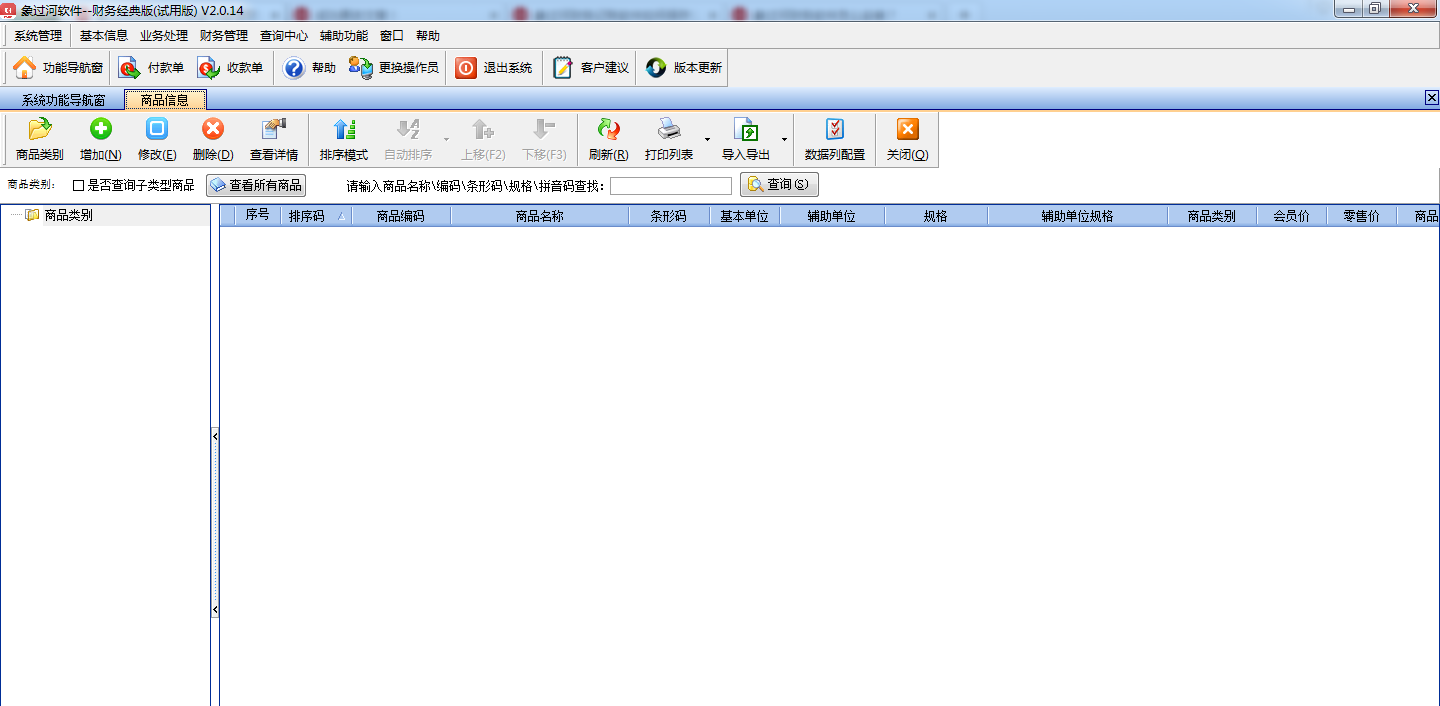Open 打印列表 dropdown arrow
Screen dimensions: 1440x706
click(x=707, y=140)
